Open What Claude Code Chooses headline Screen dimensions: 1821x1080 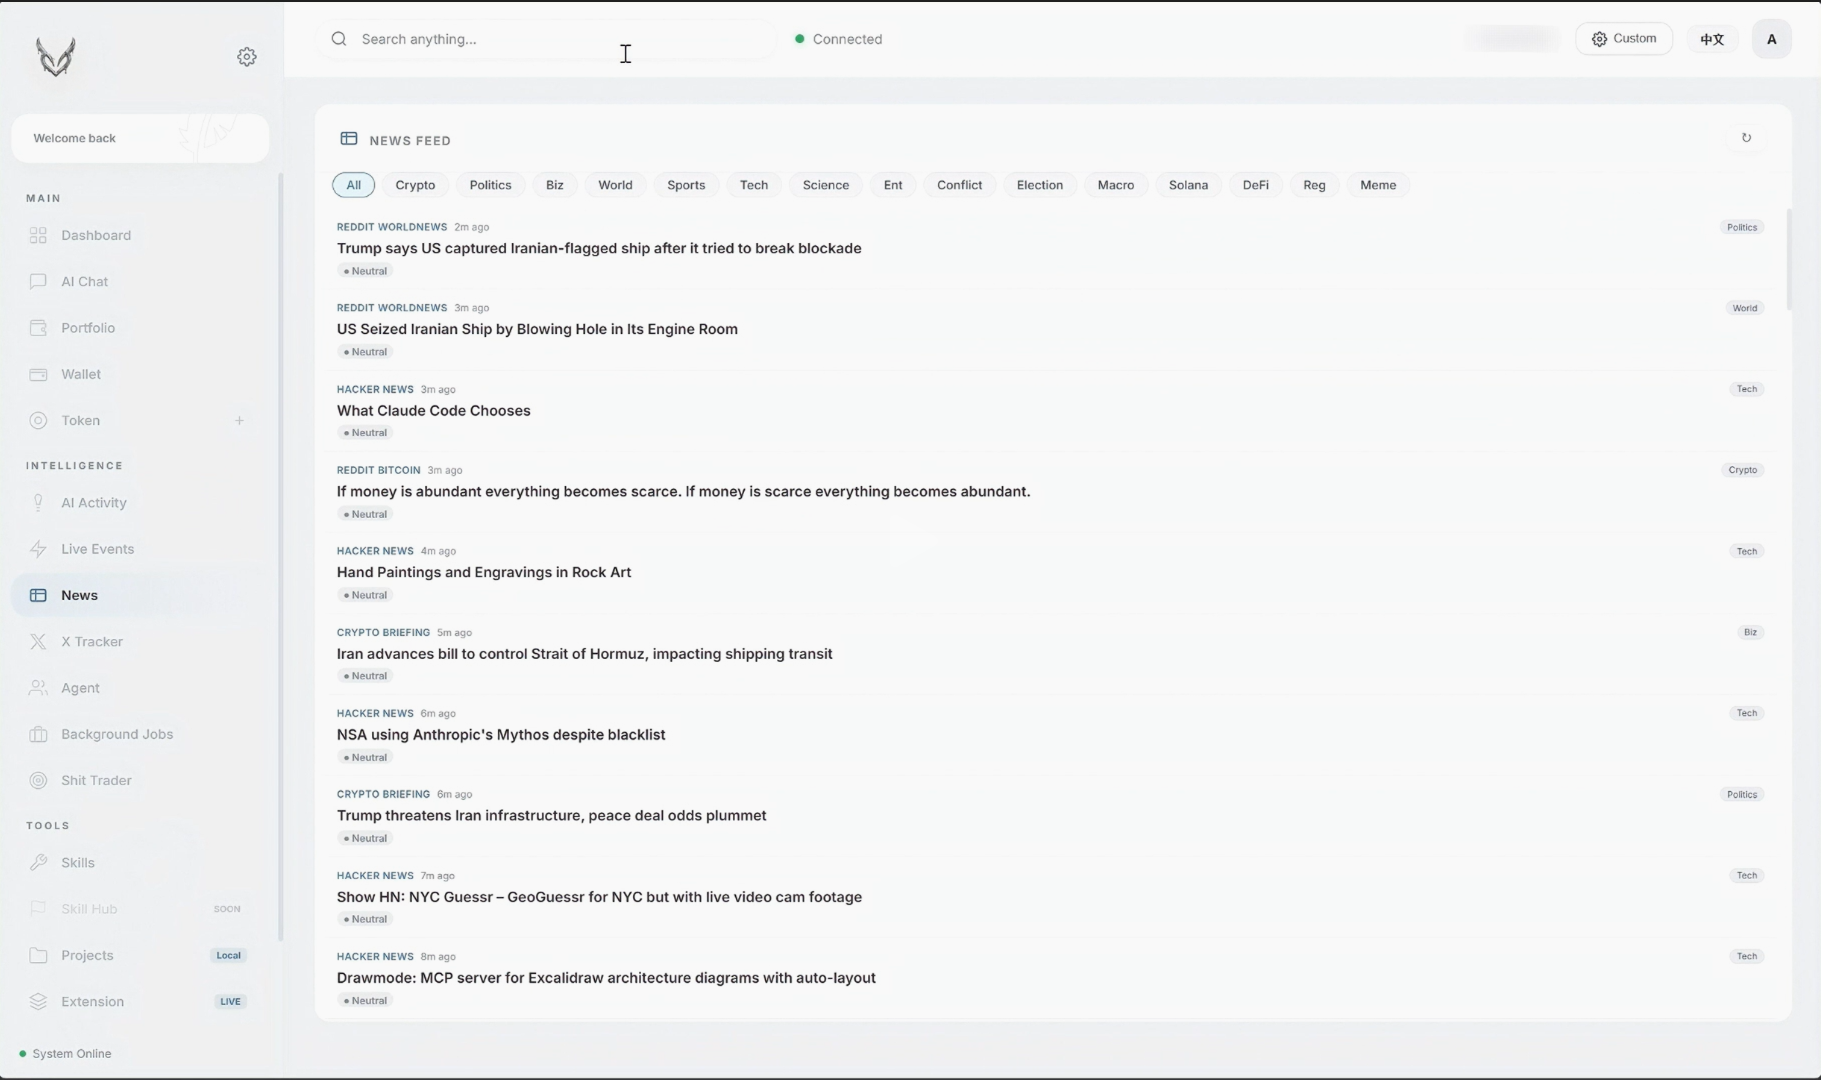(x=434, y=410)
